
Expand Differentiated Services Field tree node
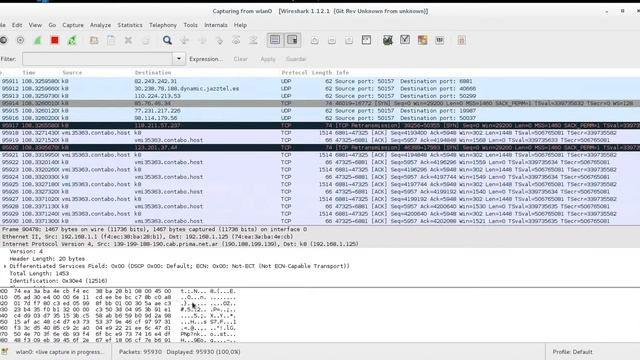(5, 266)
